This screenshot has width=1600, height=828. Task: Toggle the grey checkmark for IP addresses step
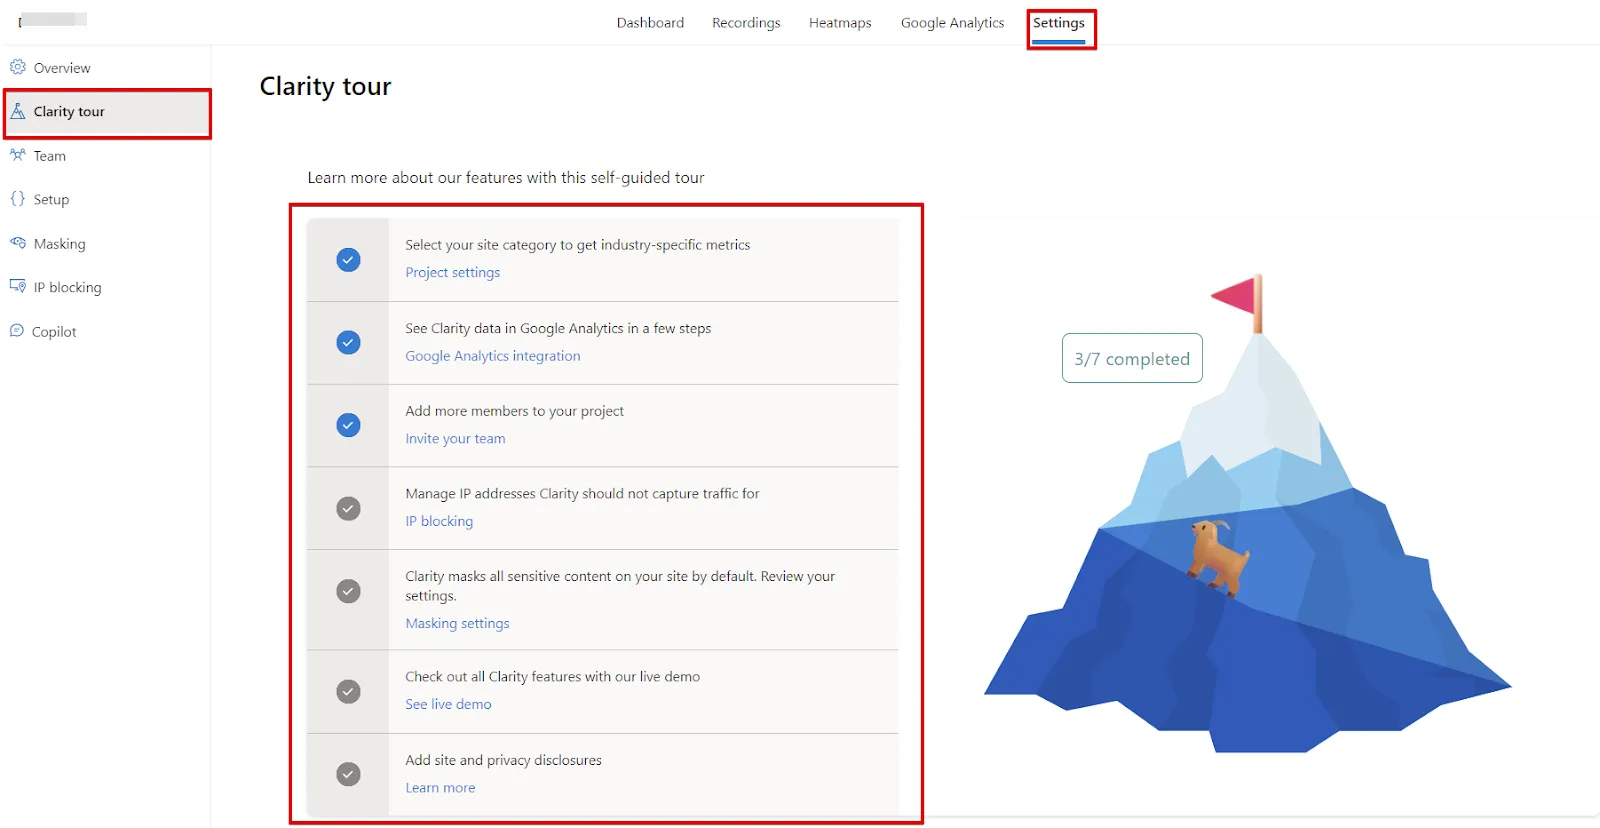tap(348, 508)
